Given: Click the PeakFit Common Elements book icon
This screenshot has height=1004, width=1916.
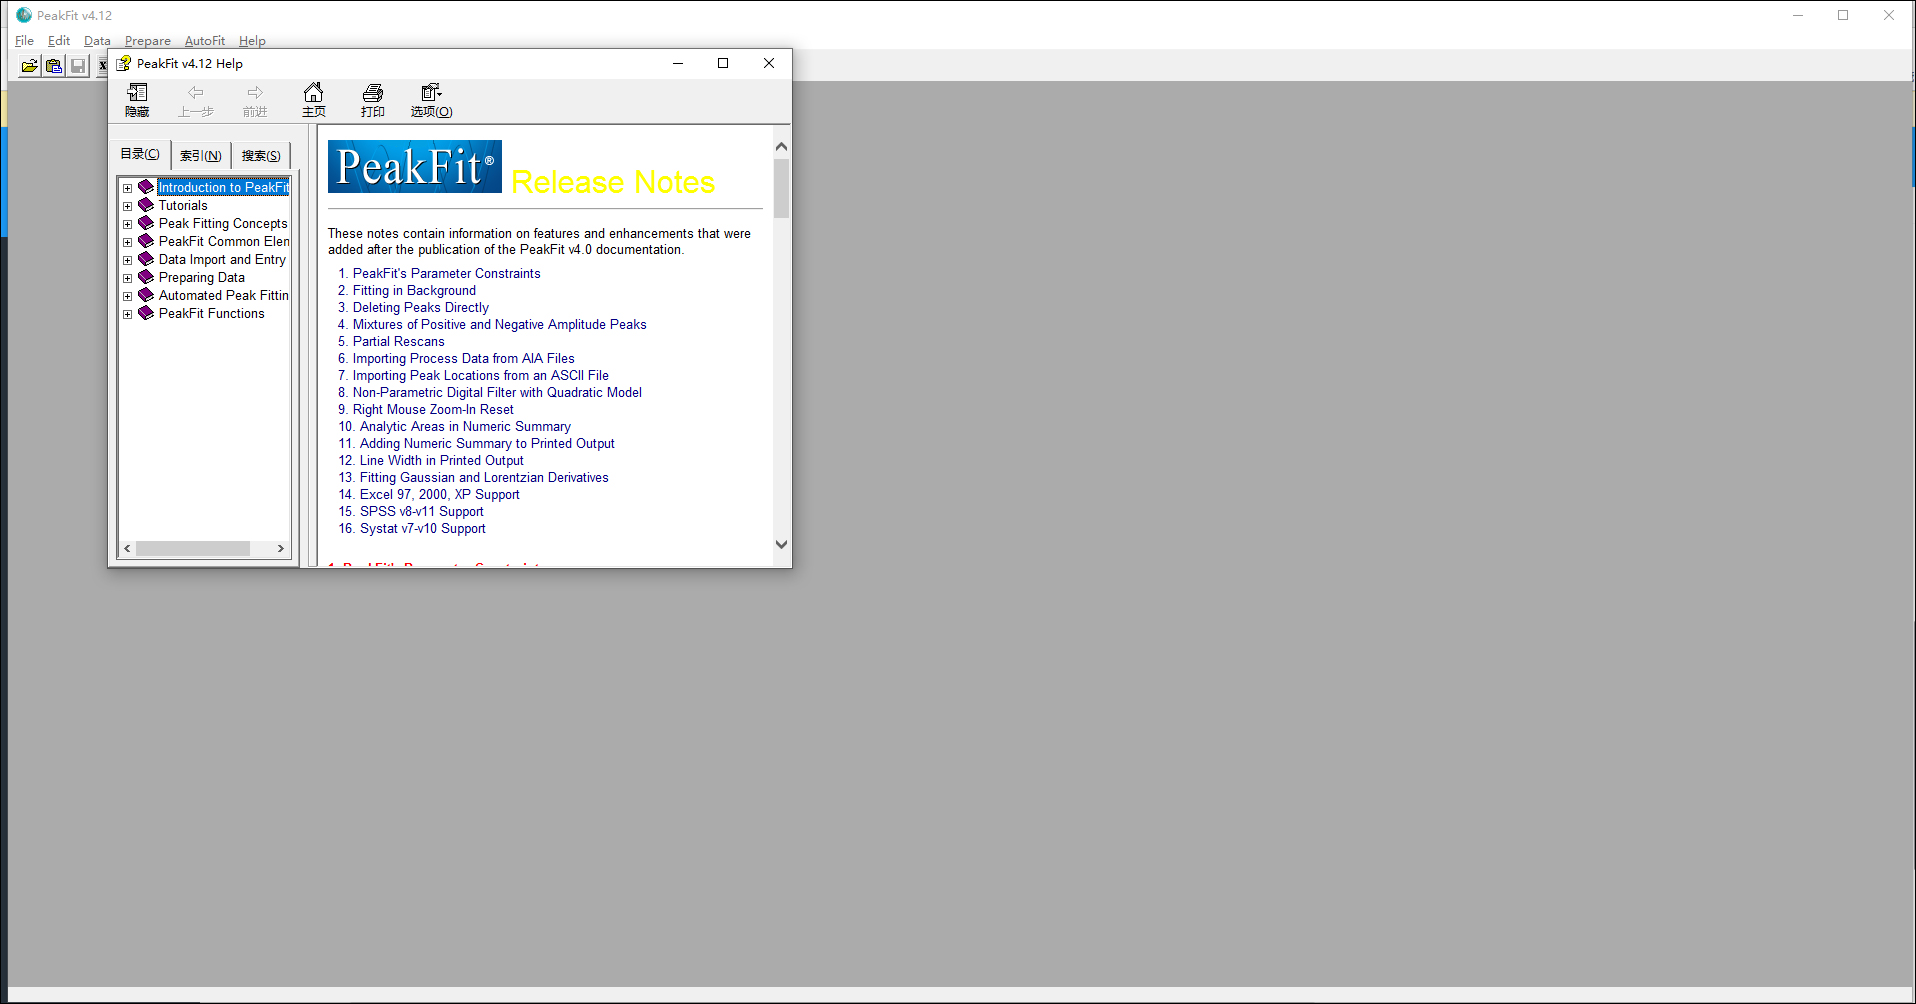Looking at the screenshot, I should click(x=146, y=241).
